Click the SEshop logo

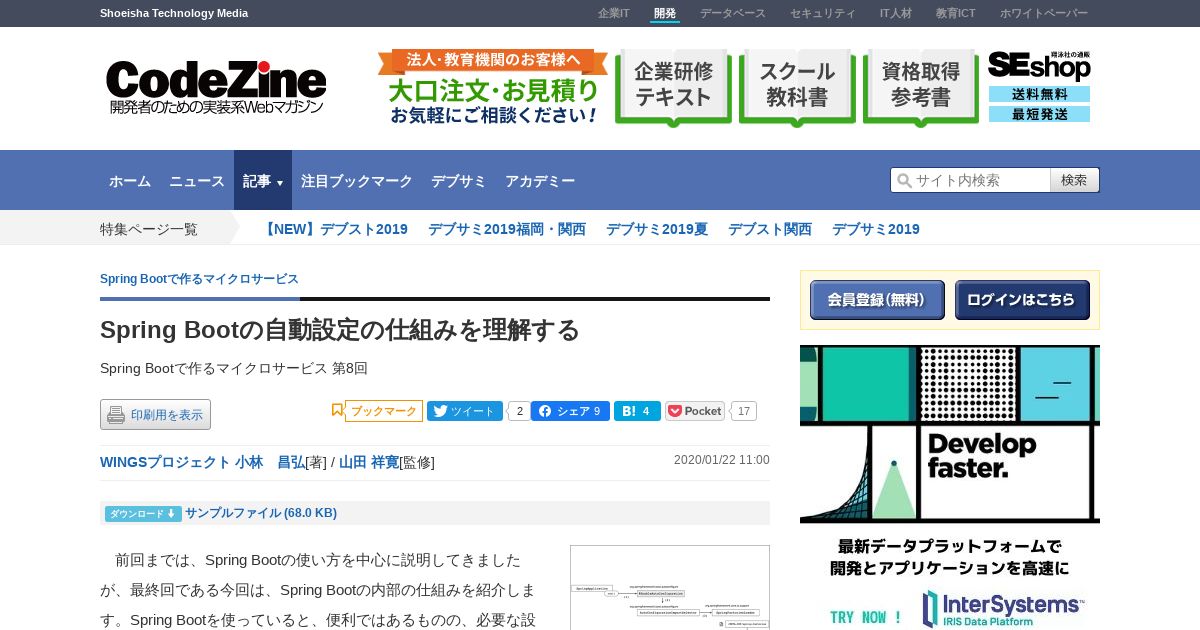tap(1039, 66)
